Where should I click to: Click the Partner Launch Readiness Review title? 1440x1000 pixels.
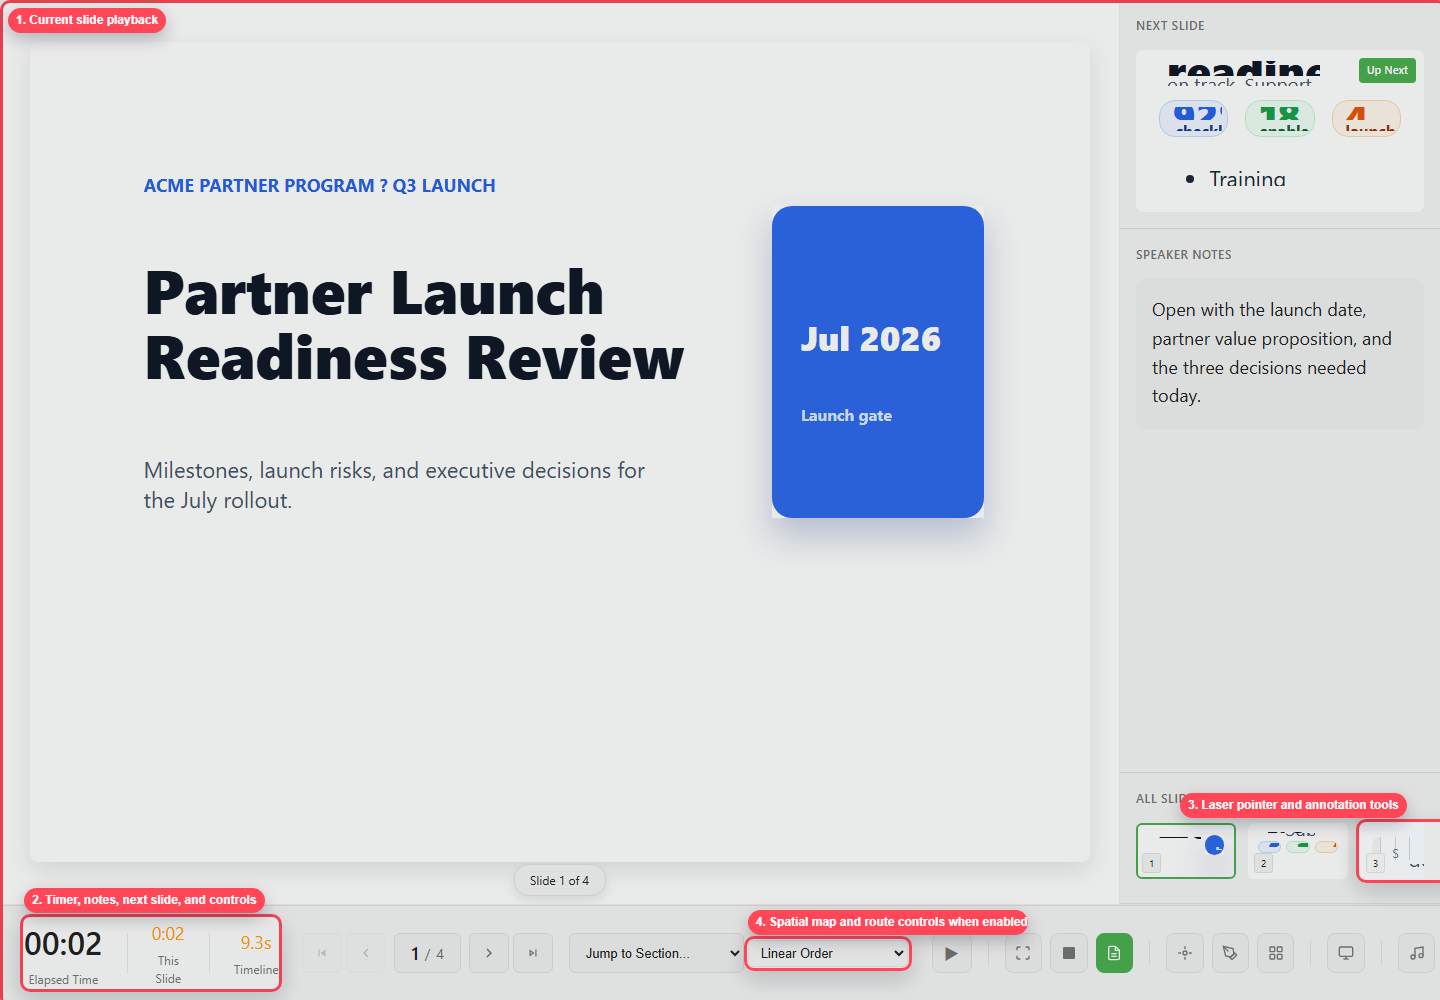(x=414, y=326)
